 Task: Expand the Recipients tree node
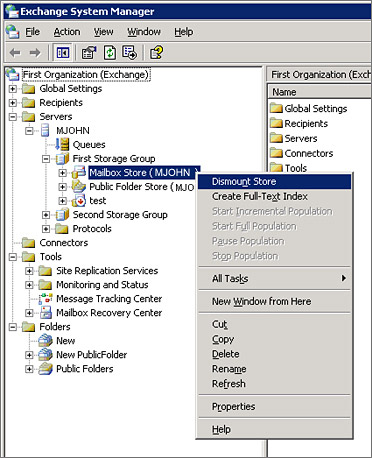13,103
